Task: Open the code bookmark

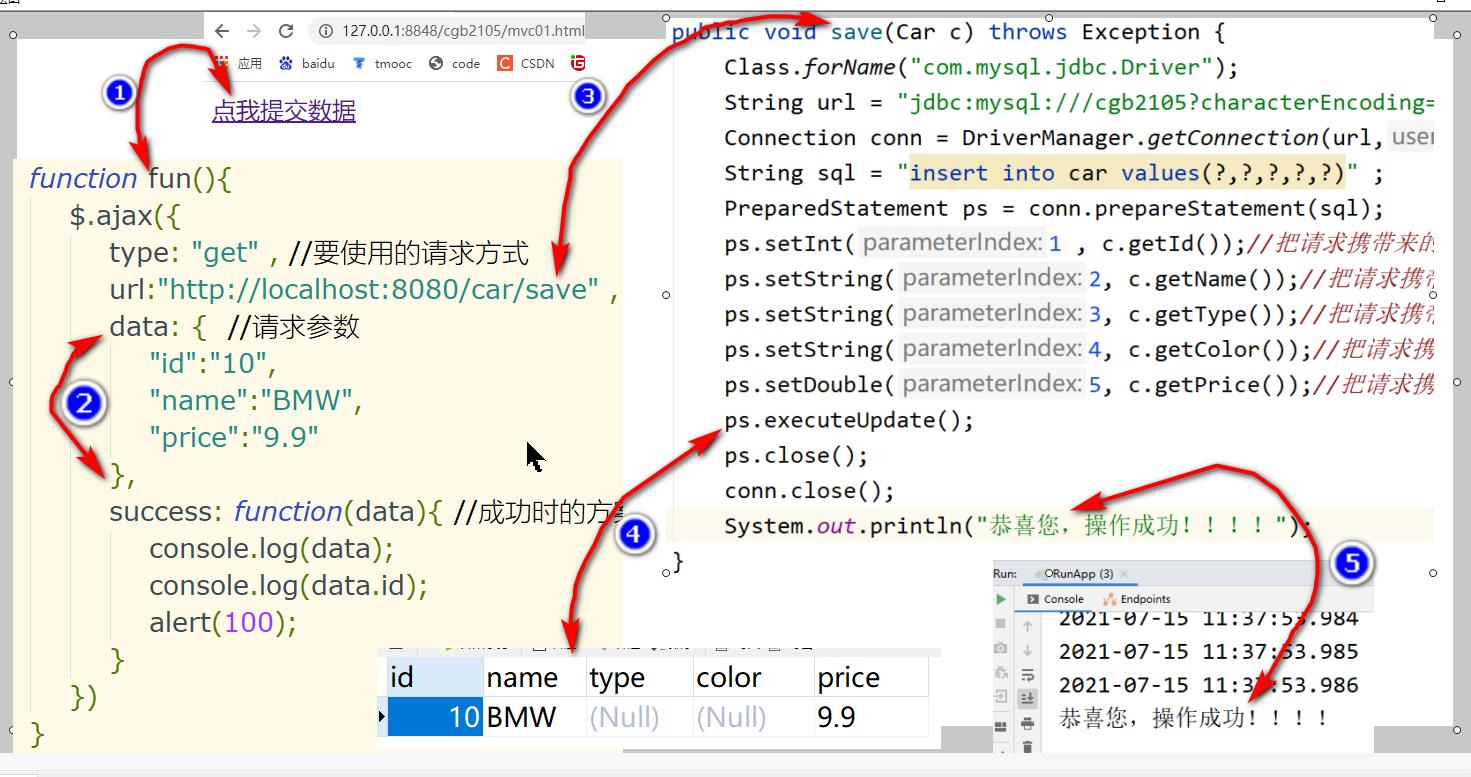Action: point(455,63)
